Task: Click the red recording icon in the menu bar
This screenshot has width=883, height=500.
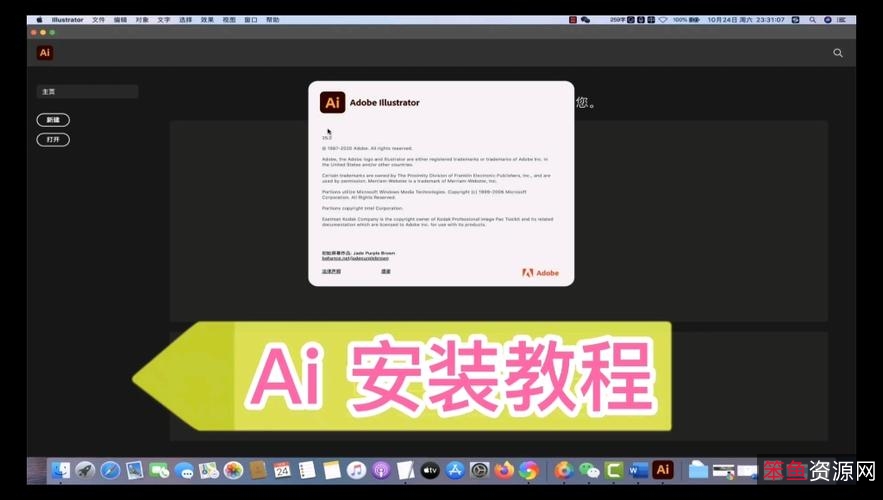Action: (x=573, y=20)
